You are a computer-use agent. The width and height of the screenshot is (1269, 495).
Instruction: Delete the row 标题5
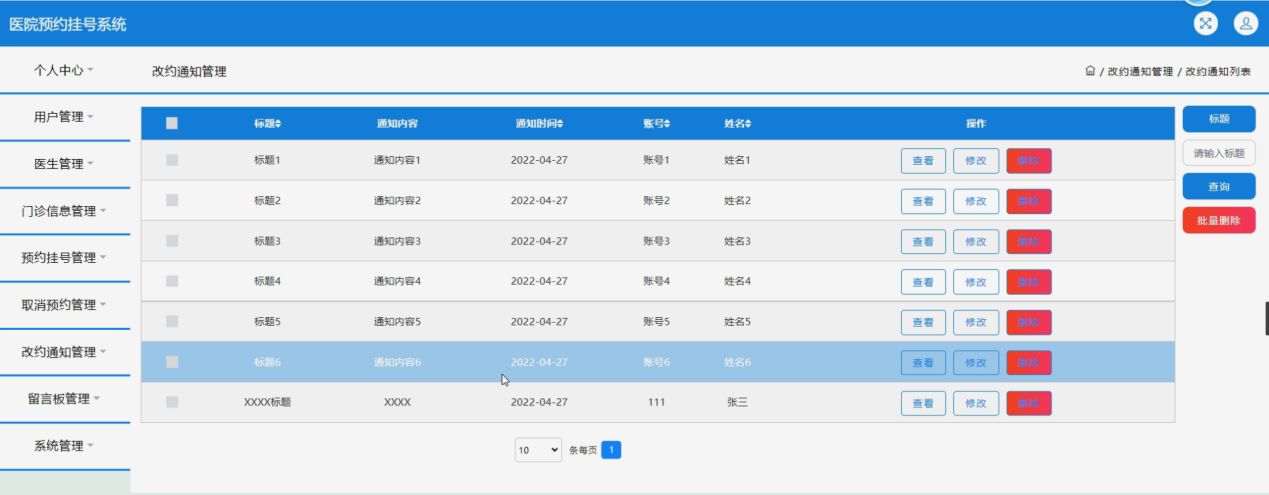click(1029, 322)
